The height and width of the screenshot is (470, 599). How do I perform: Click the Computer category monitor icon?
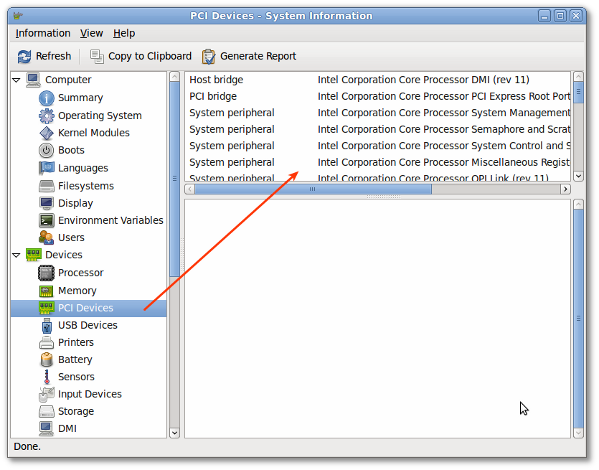point(33,80)
